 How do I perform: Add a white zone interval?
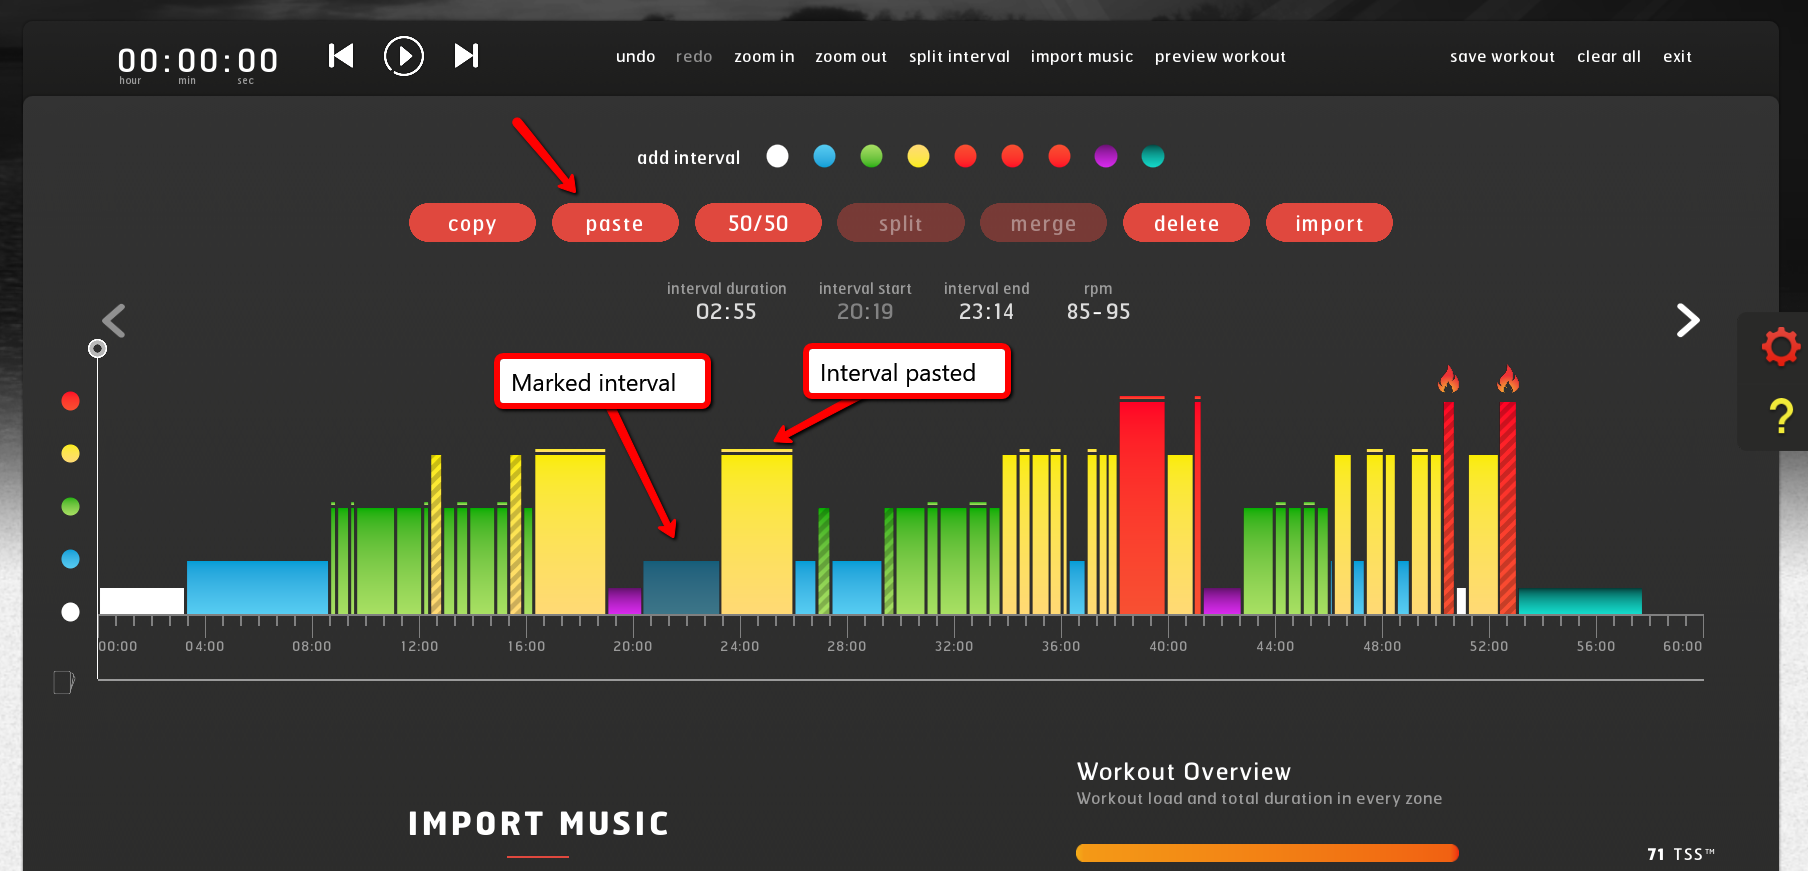pyautogui.click(x=777, y=157)
